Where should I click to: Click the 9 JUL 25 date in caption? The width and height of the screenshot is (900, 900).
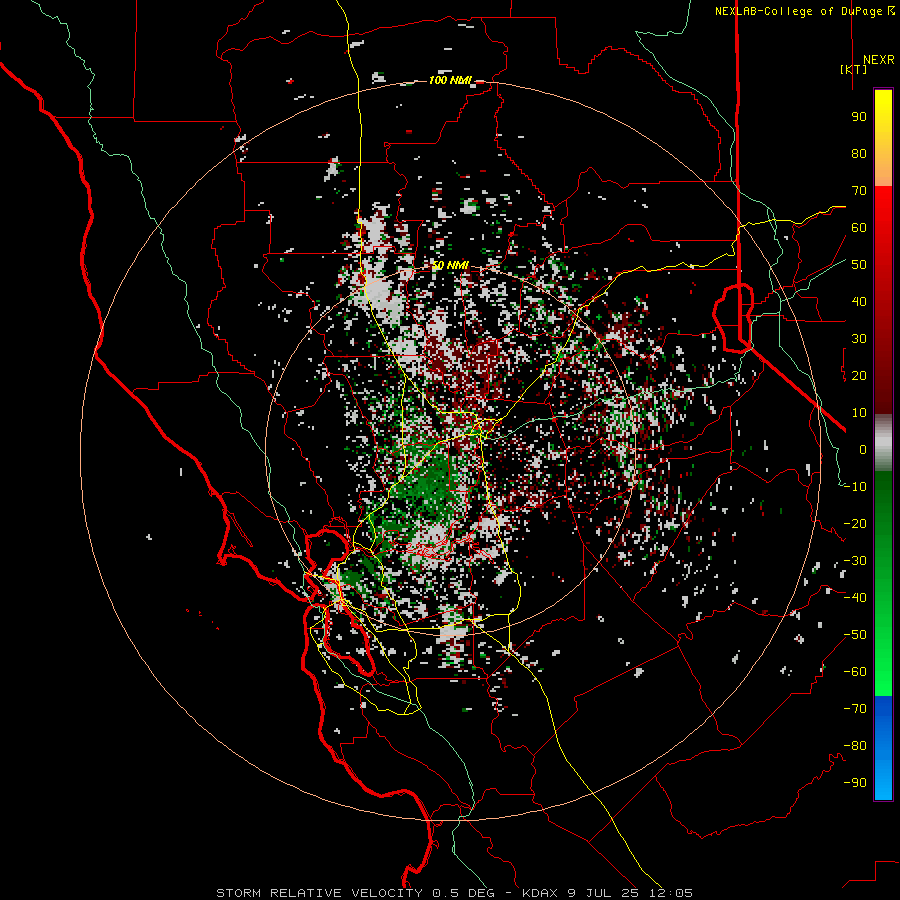tap(603, 893)
